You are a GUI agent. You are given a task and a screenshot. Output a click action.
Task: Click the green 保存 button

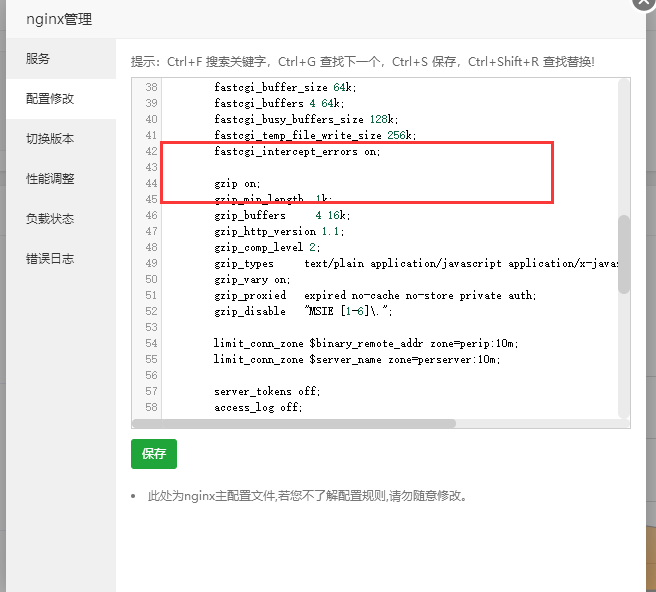click(x=154, y=454)
